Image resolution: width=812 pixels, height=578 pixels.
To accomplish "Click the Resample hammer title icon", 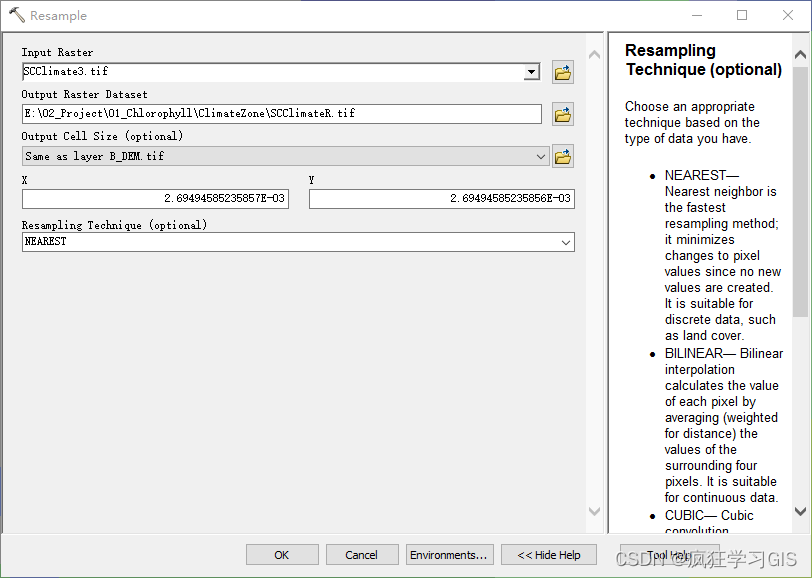I will point(17,15).
